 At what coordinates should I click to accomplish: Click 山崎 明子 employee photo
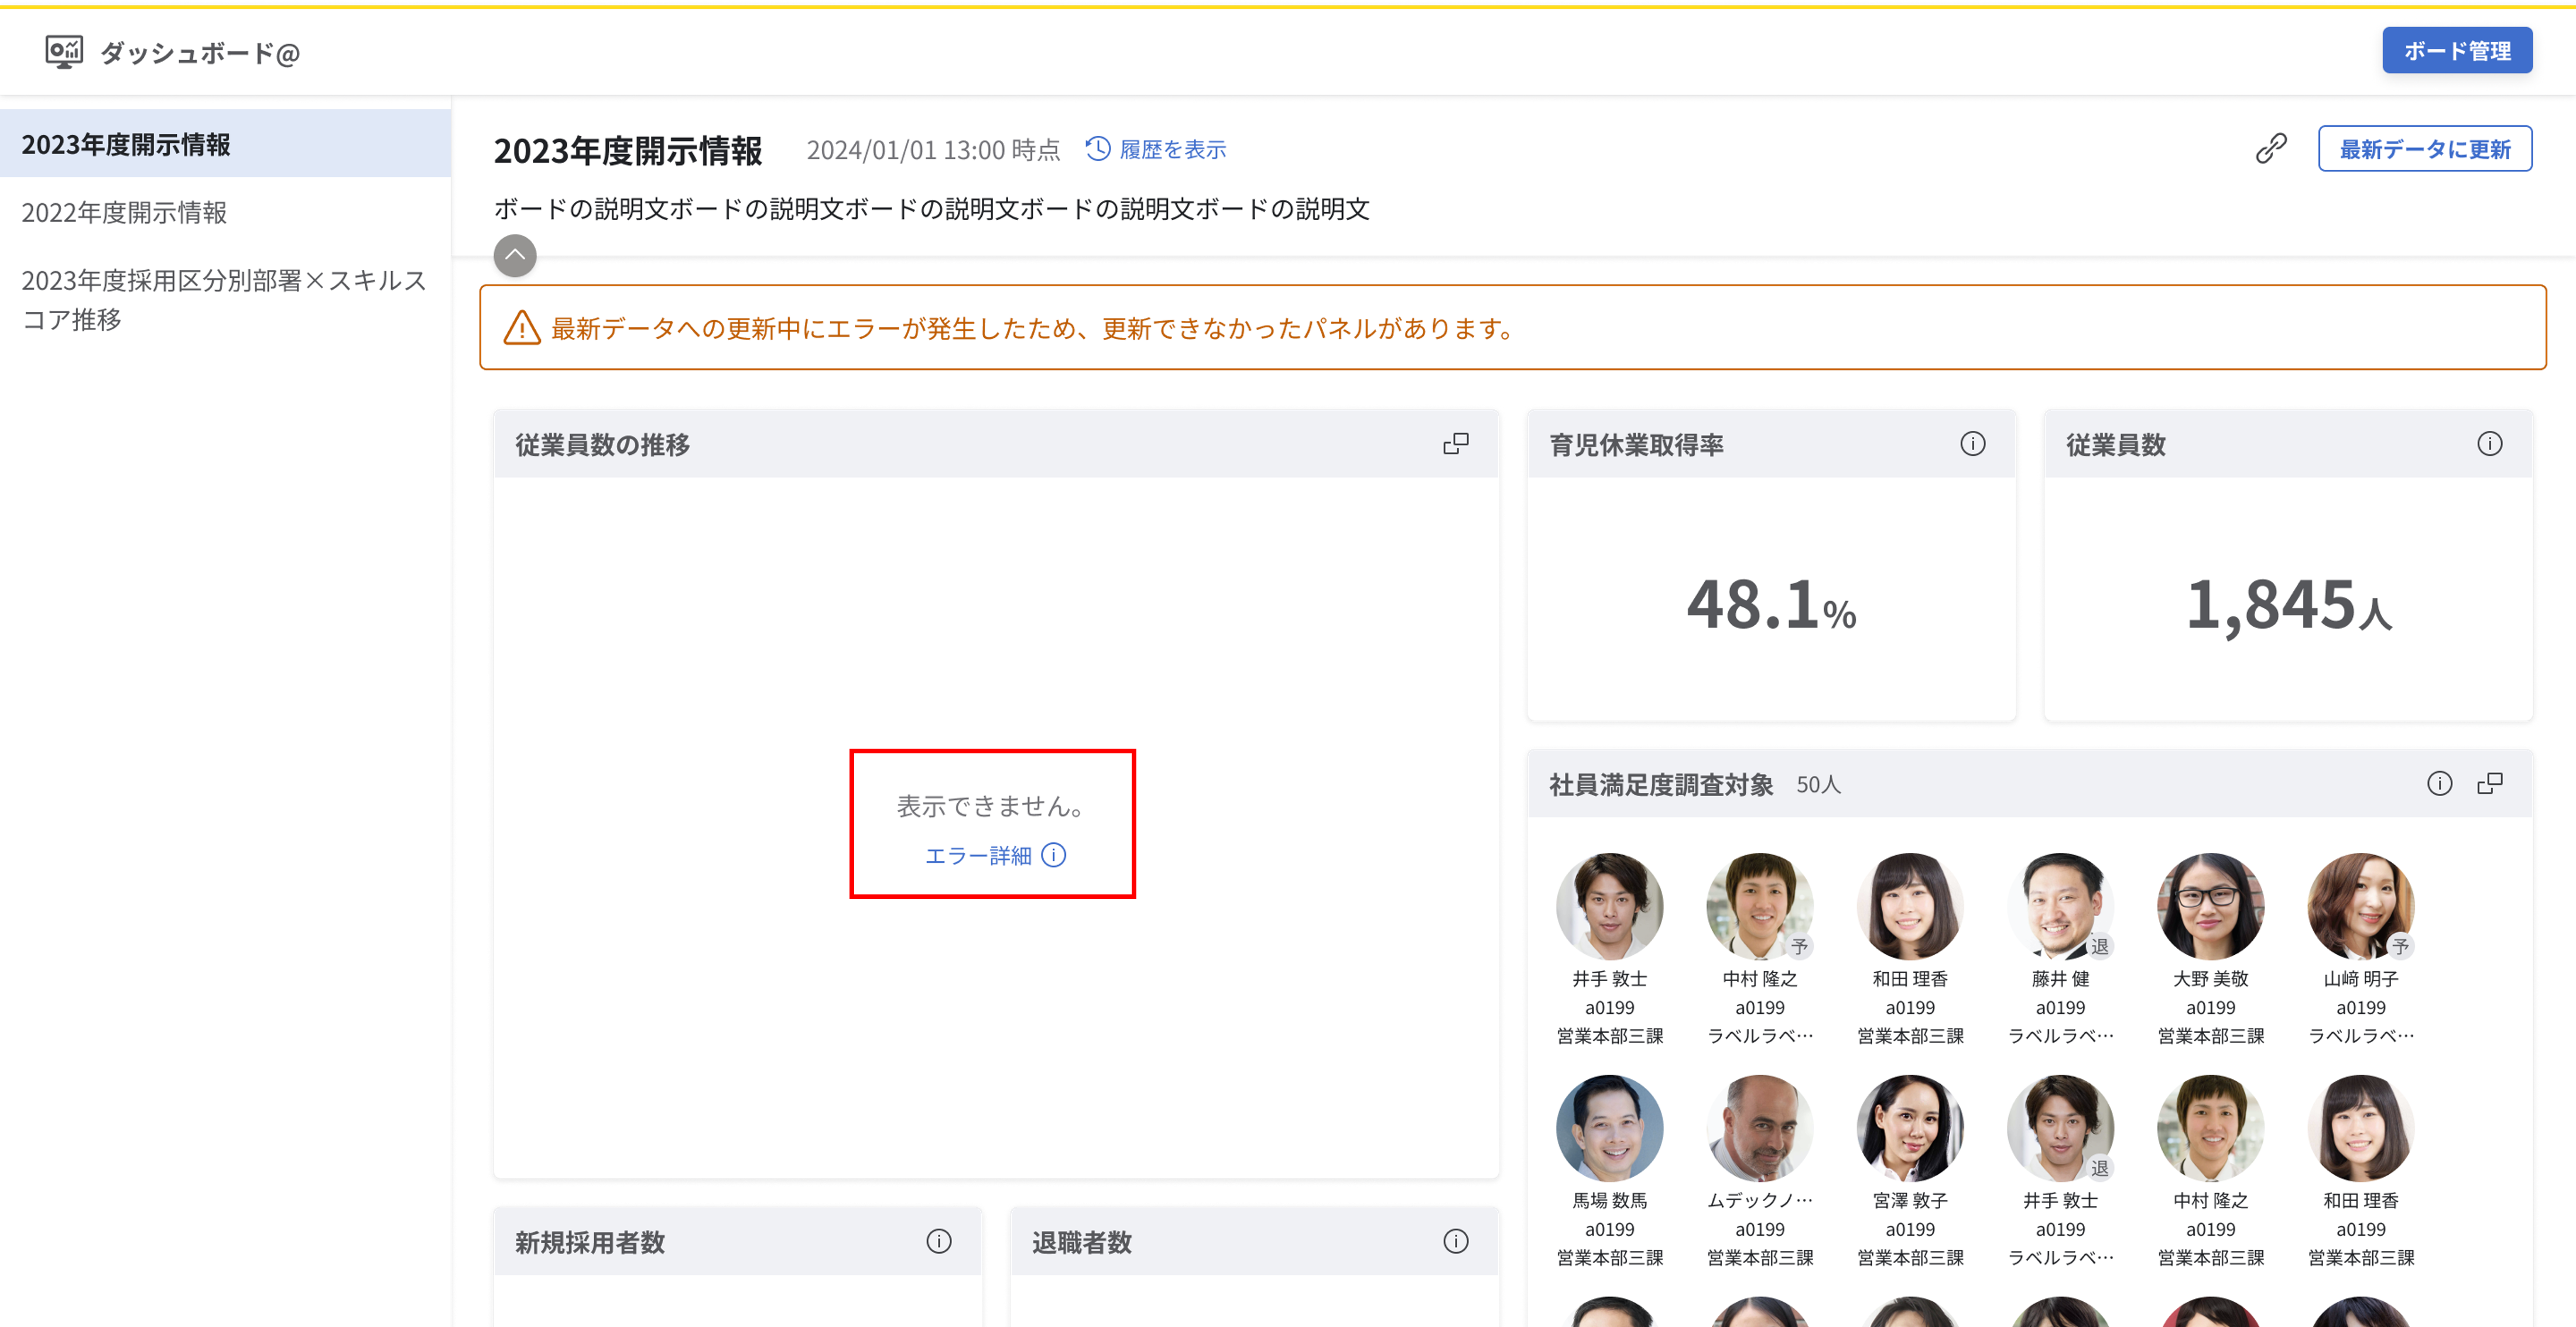[x=2361, y=906]
